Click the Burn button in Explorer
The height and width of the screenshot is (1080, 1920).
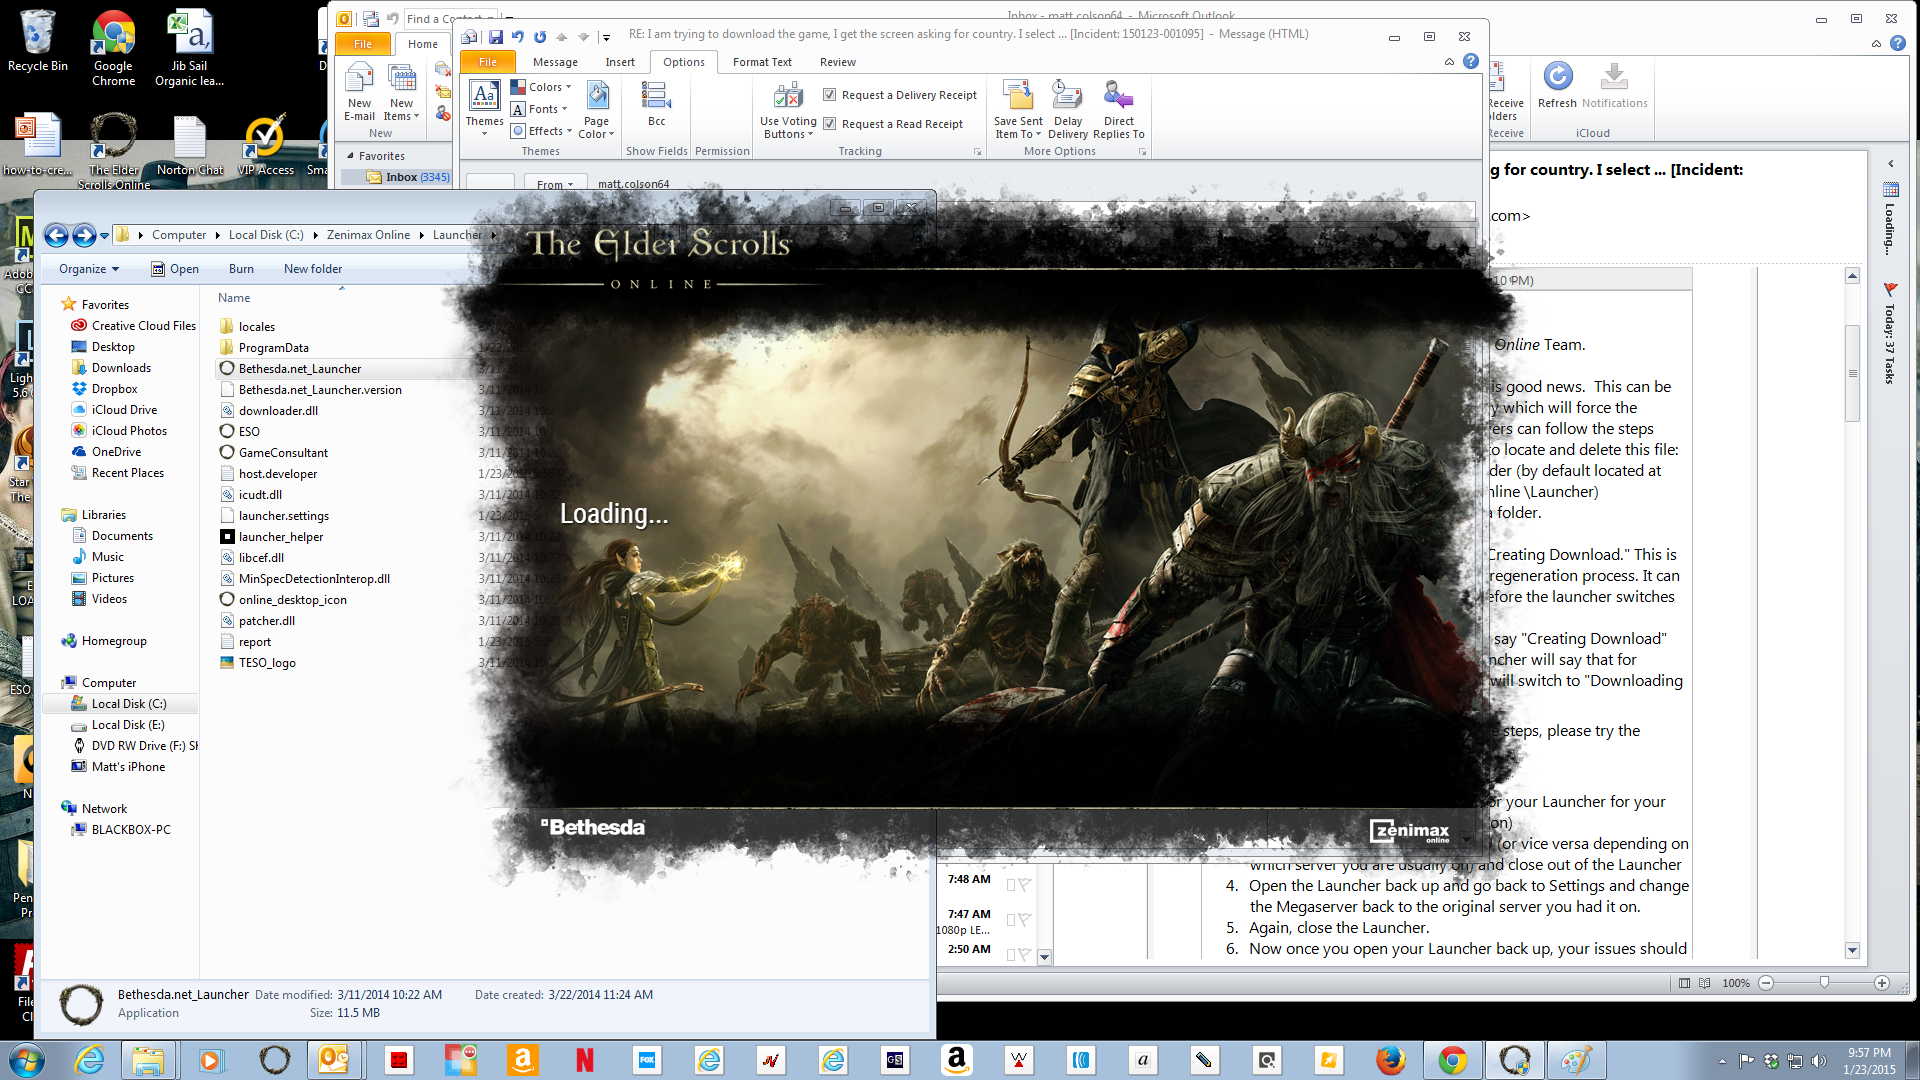click(241, 269)
